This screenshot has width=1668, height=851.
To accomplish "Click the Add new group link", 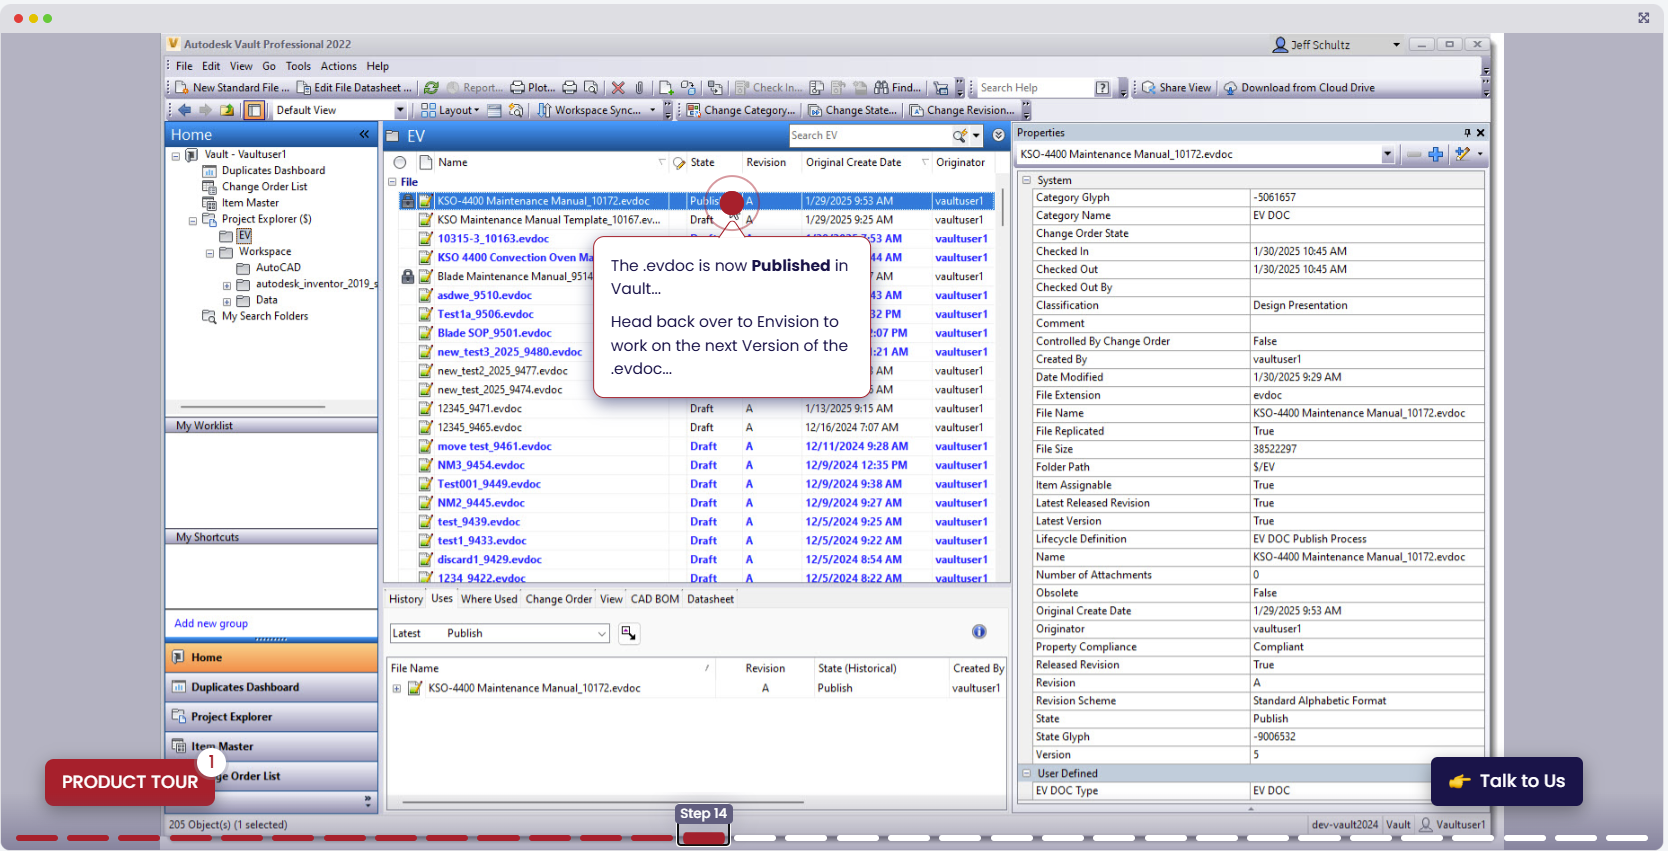I will (x=211, y=624).
